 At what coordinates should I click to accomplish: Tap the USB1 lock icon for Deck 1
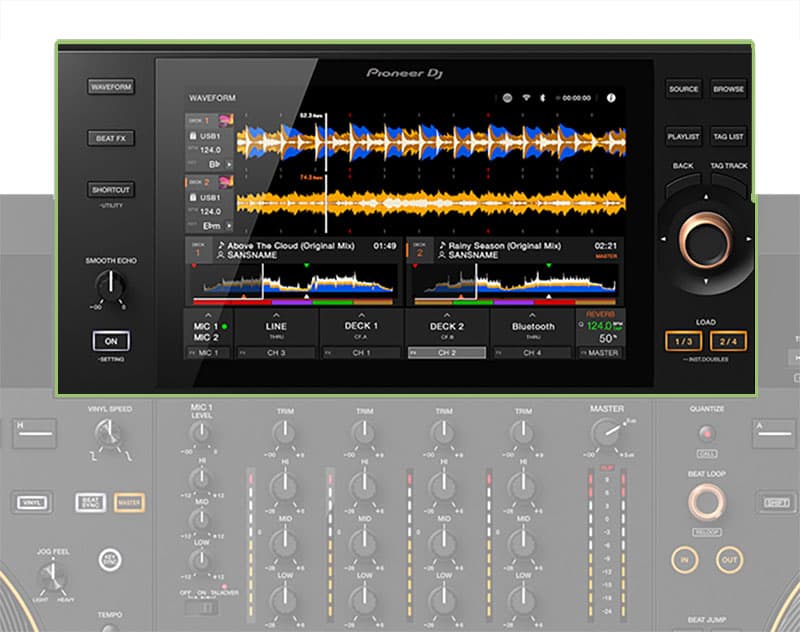(x=193, y=136)
